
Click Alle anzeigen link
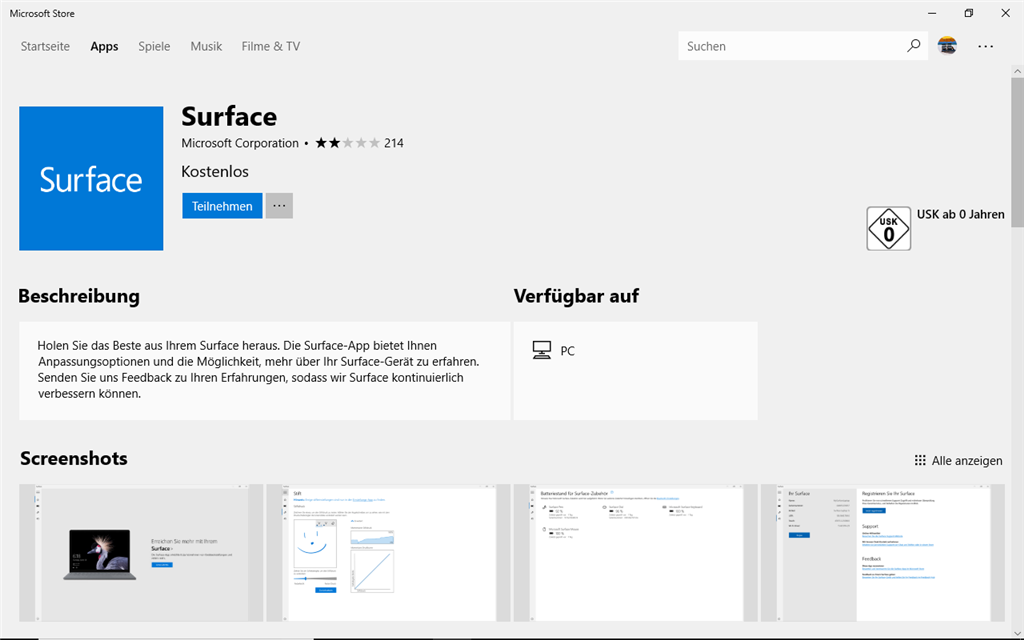[x=967, y=460]
